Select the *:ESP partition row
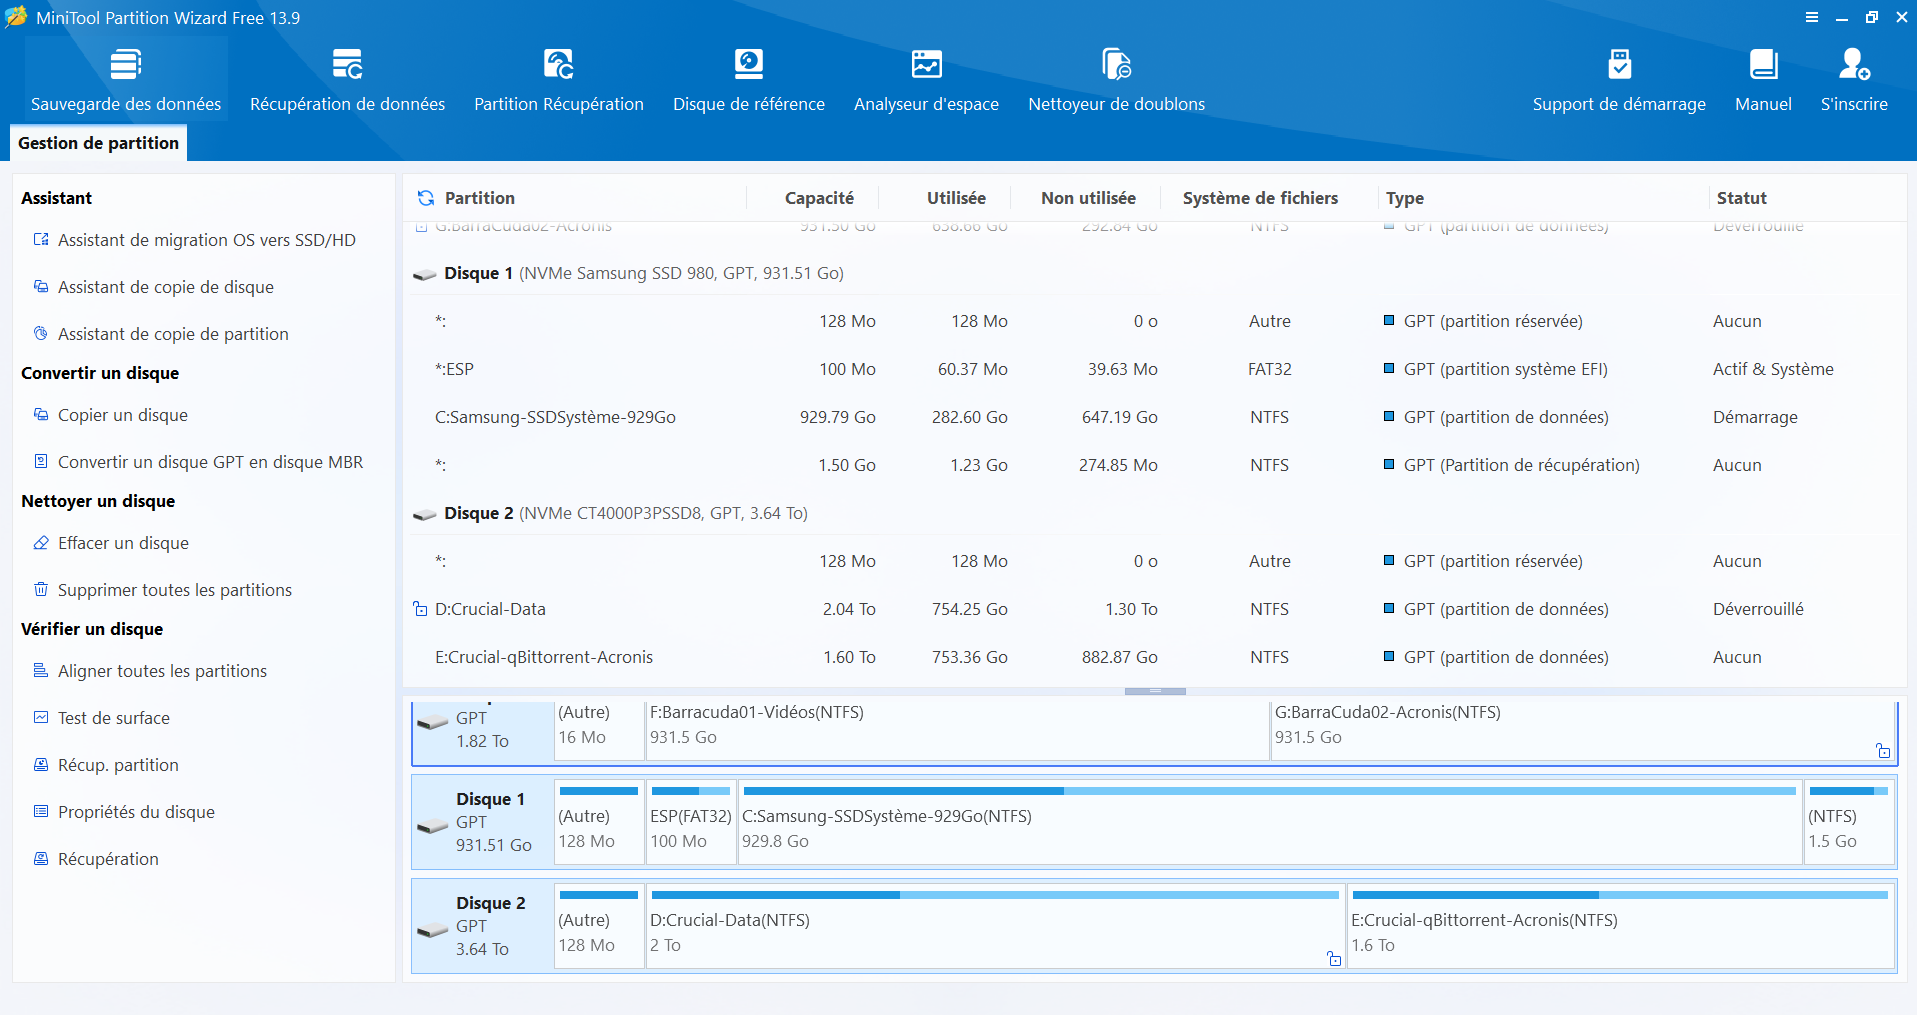 point(1155,369)
